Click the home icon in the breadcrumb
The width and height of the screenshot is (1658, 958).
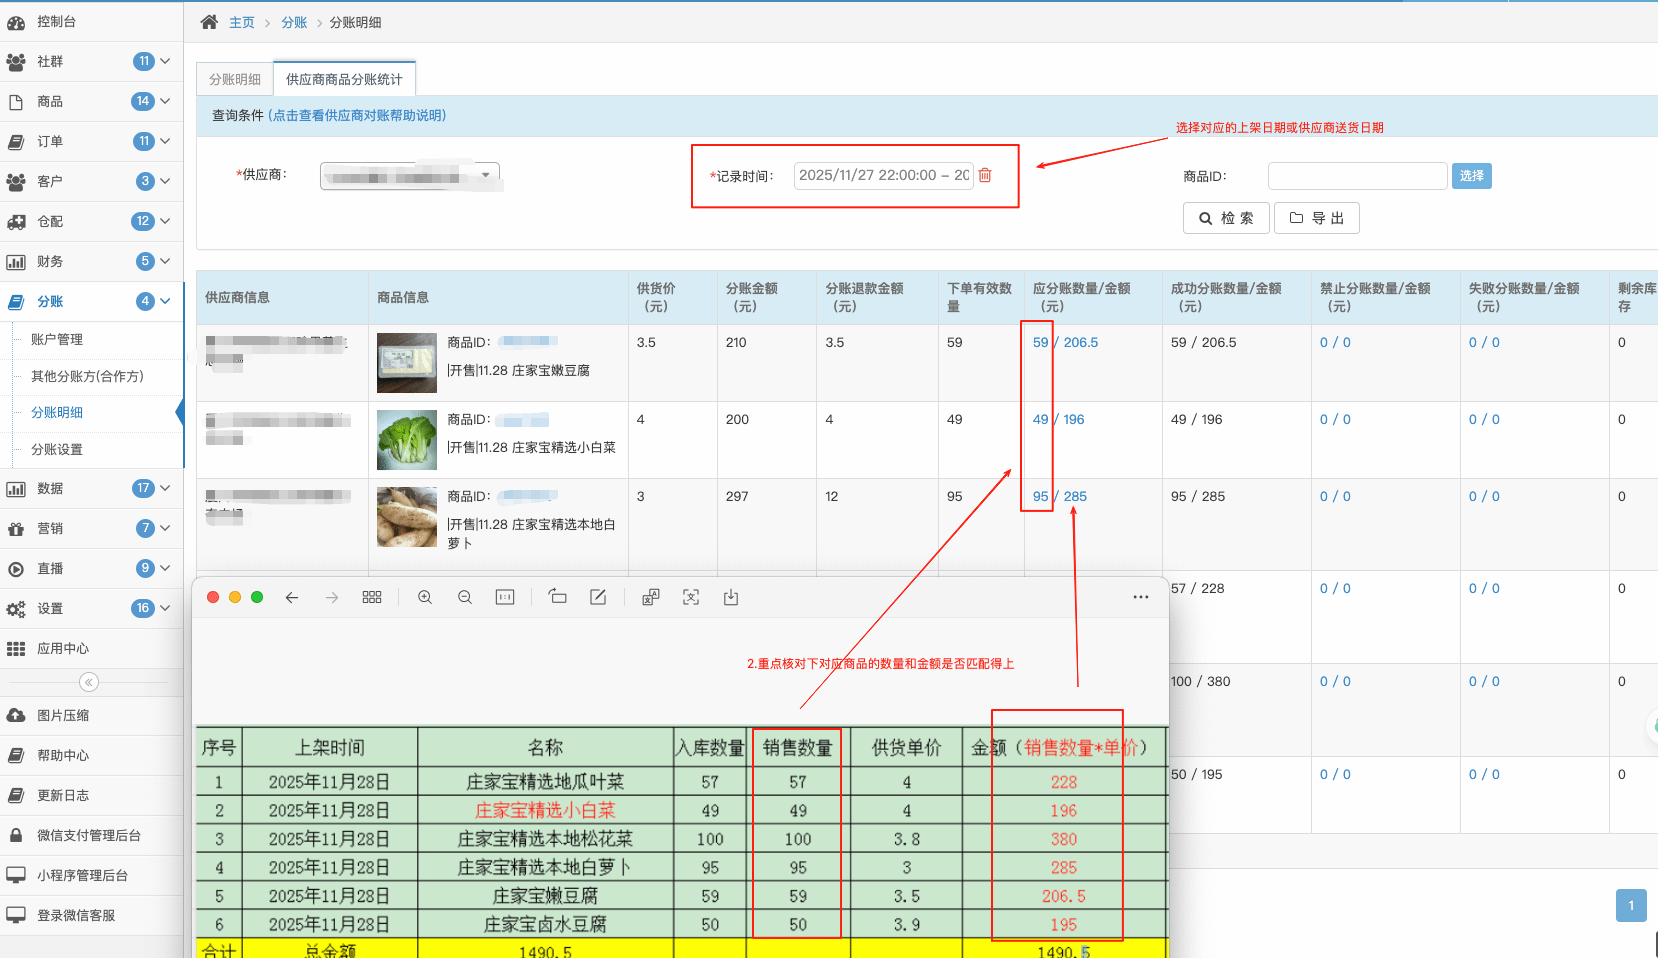(x=208, y=21)
